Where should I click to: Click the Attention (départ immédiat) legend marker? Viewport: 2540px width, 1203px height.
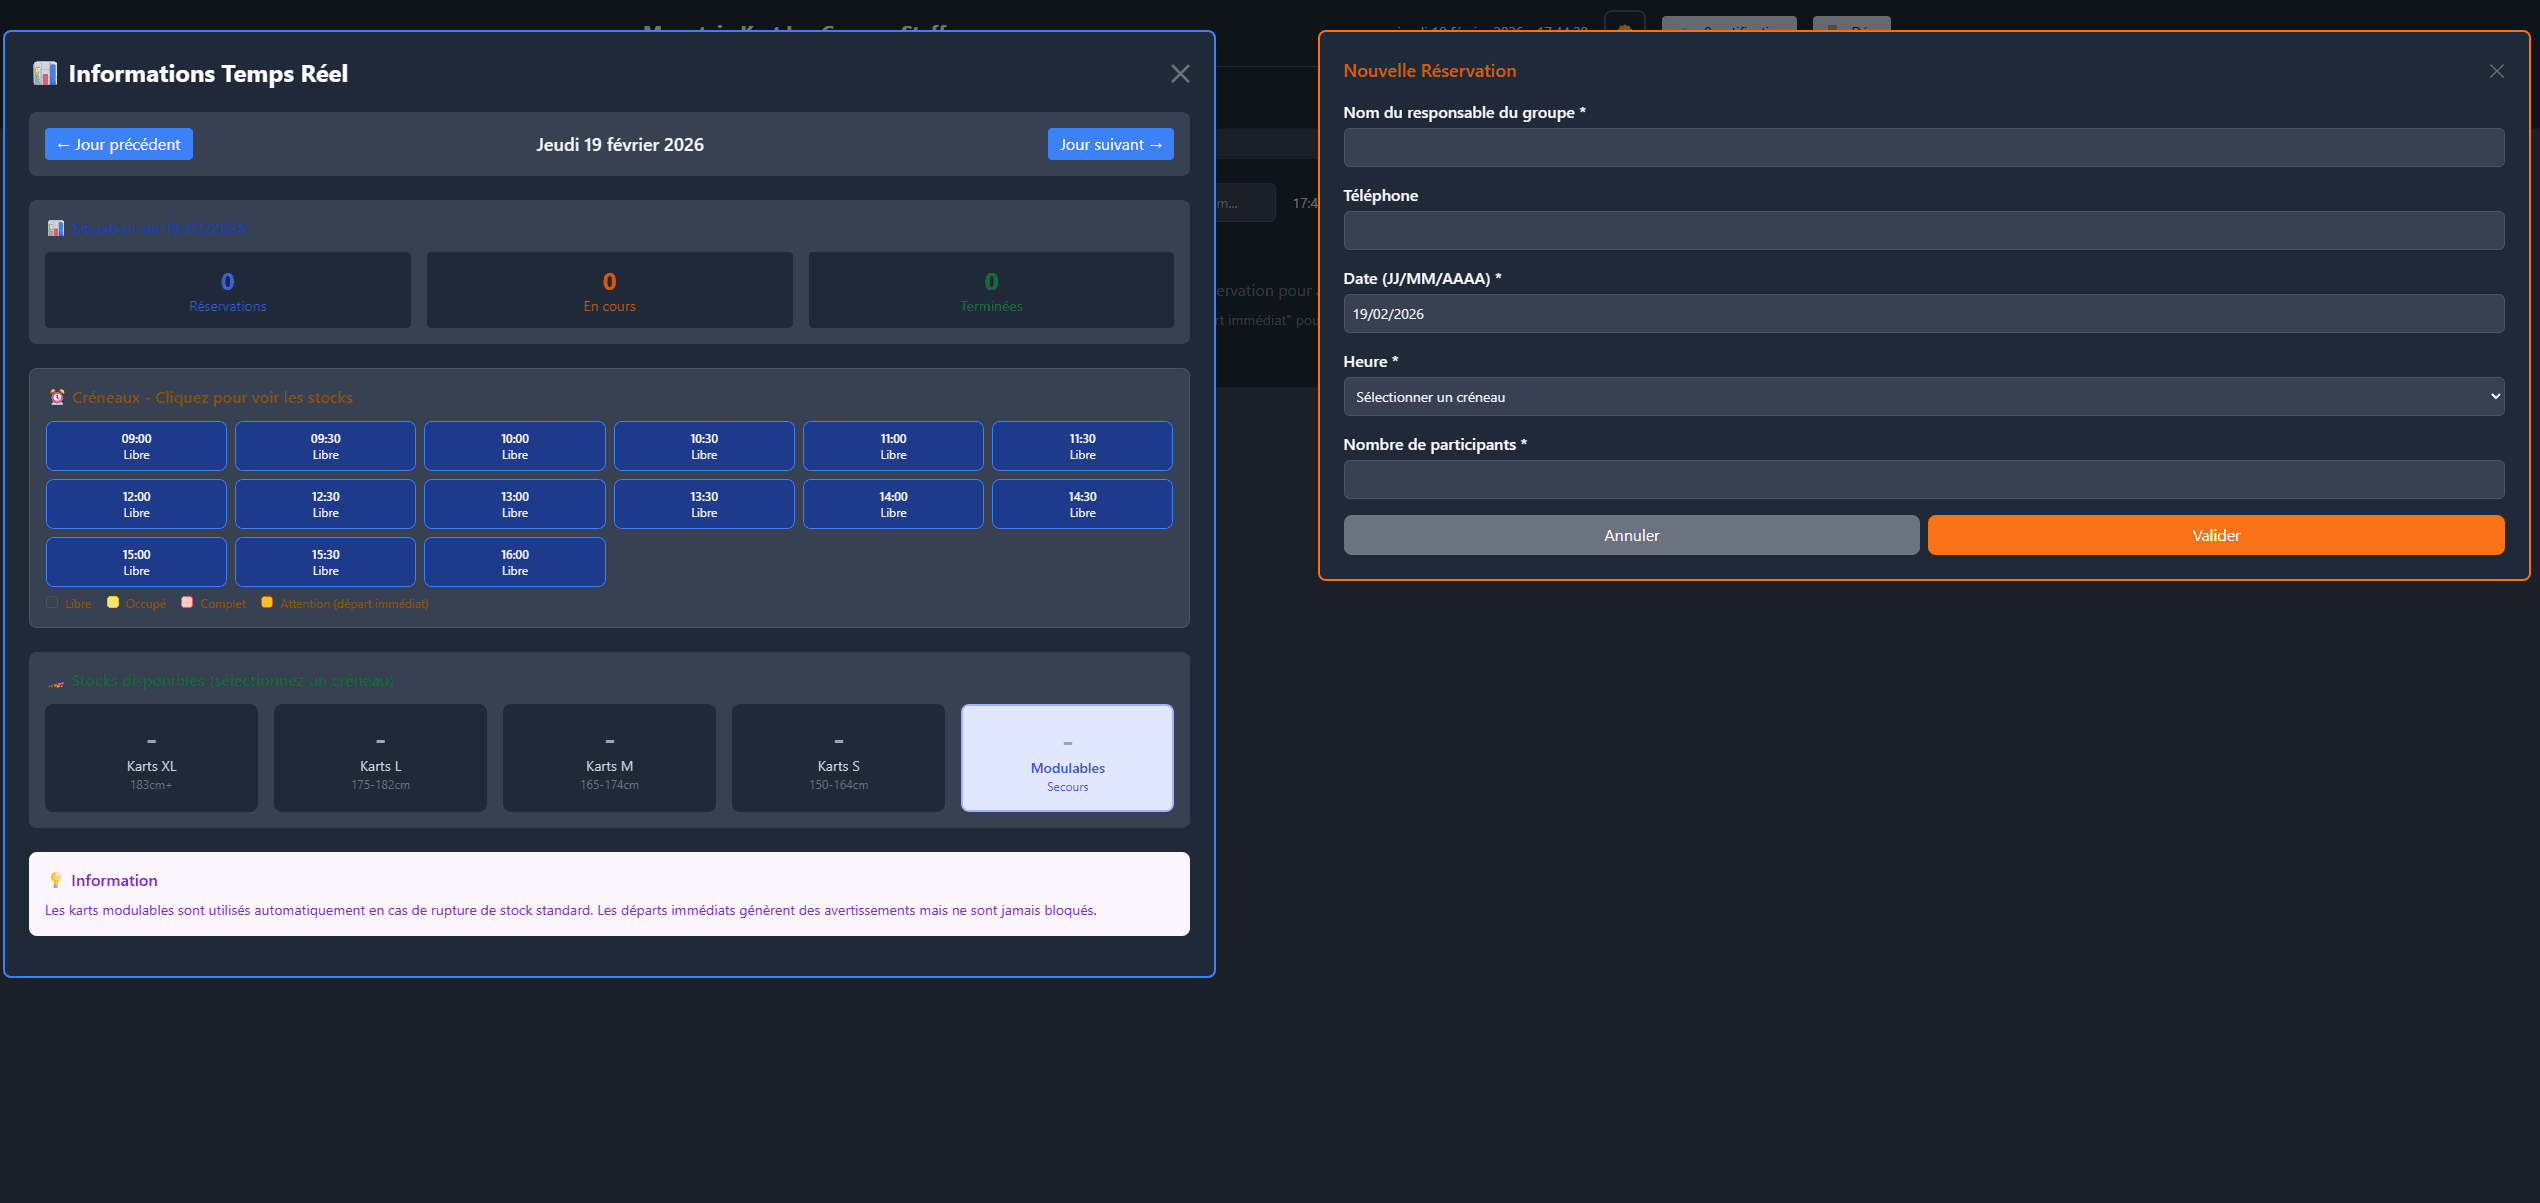tap(267, 602)
